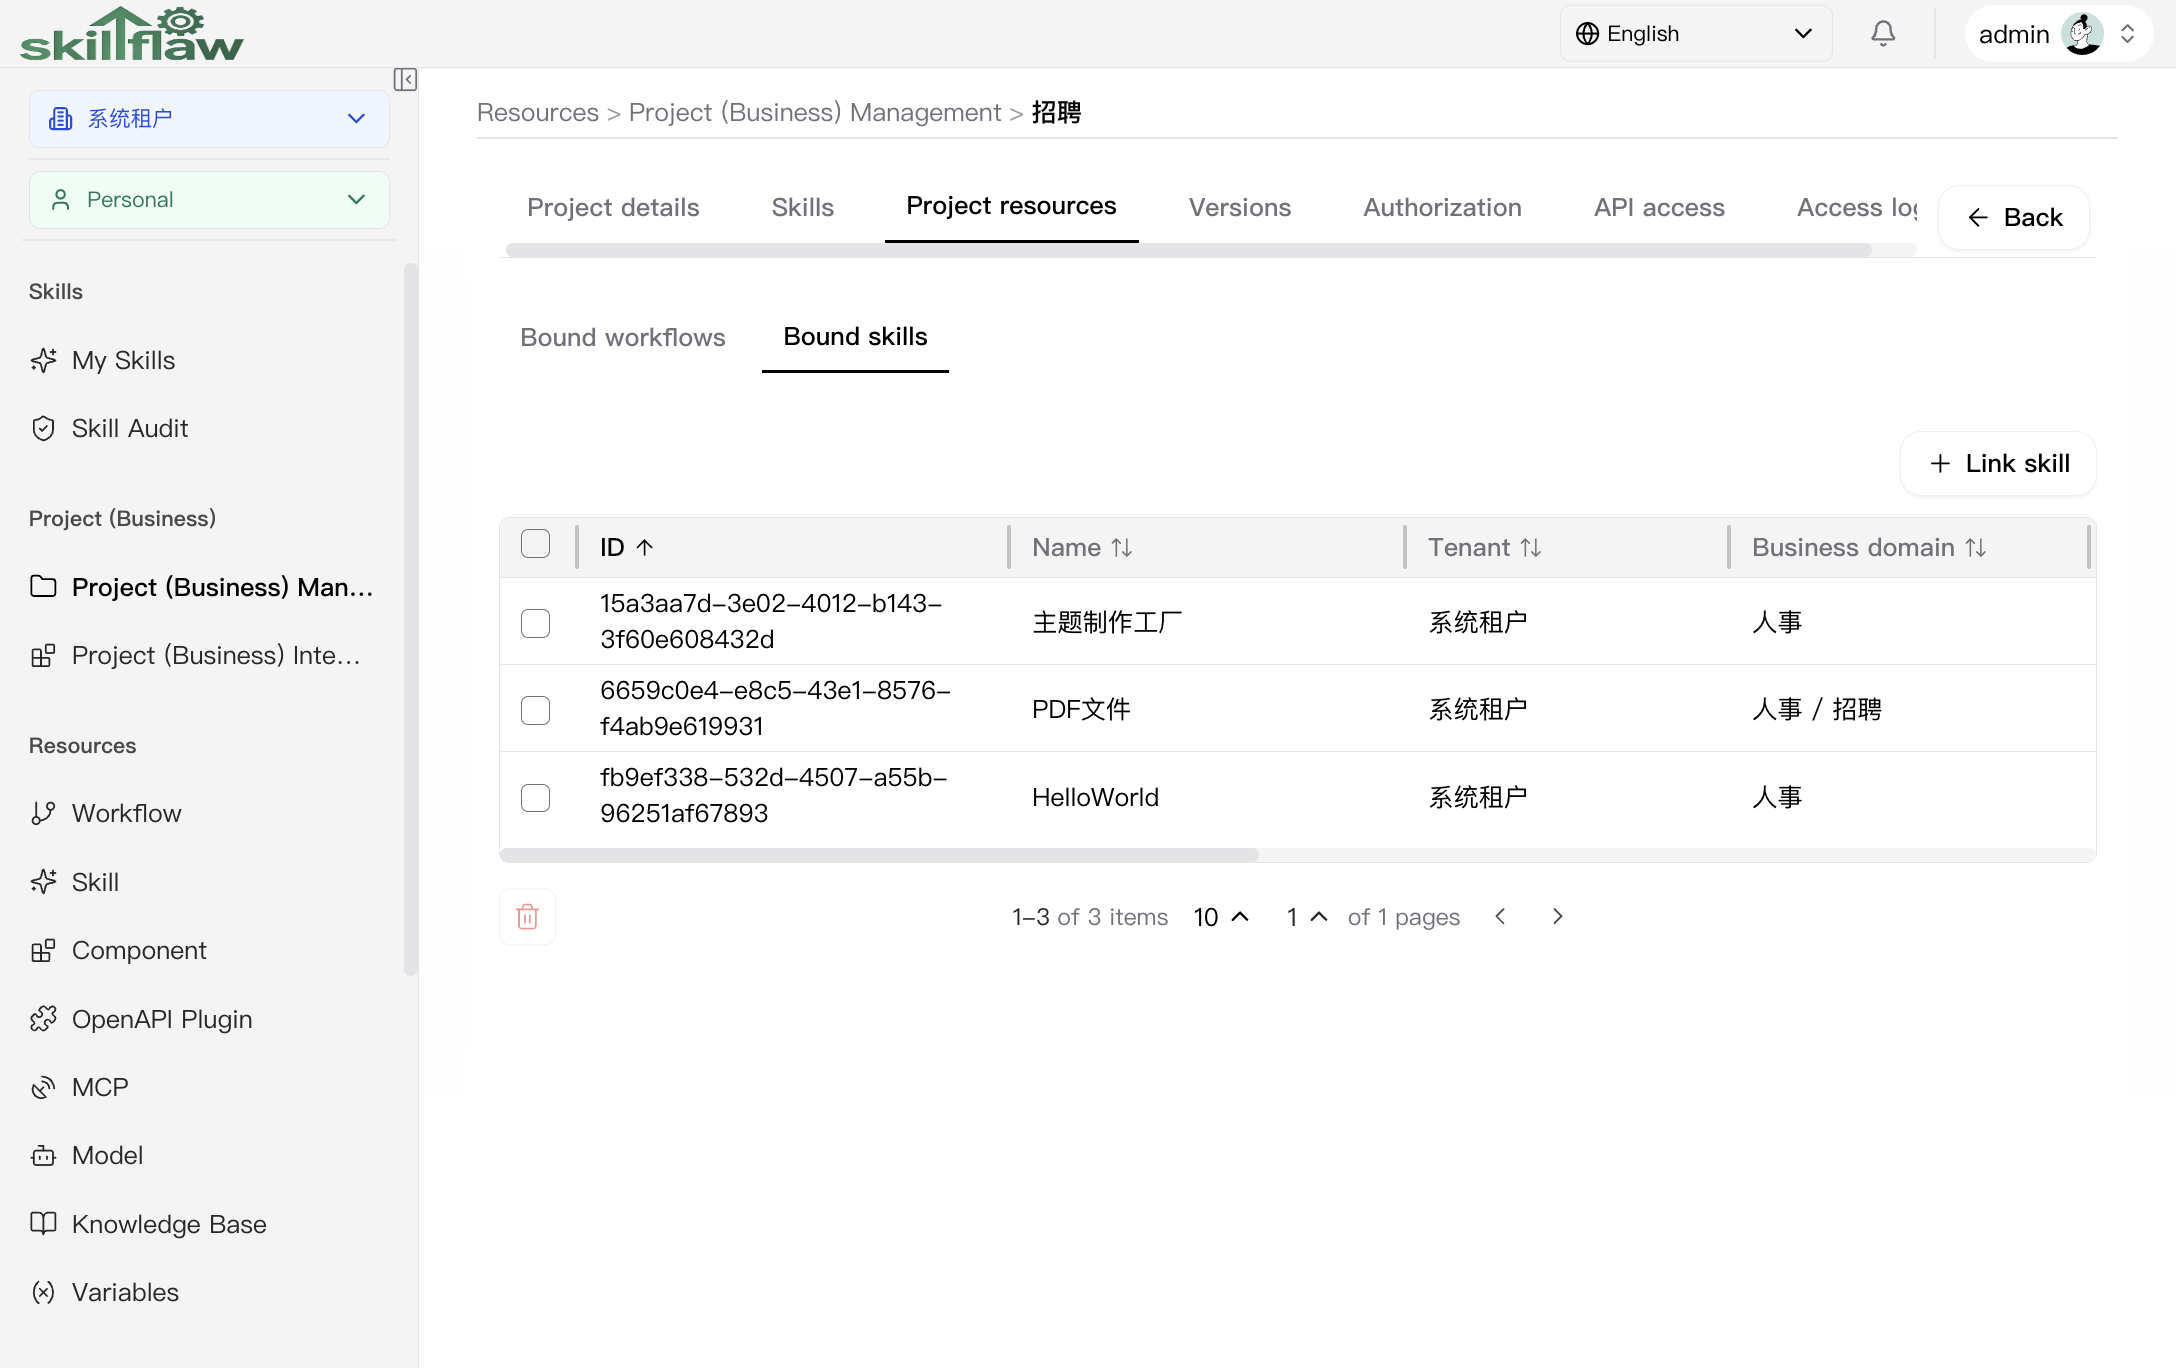The image size is (2176, 1368).
Task: Click the sidebar vertical scrollbar
Action: click(x=410, y=620)
